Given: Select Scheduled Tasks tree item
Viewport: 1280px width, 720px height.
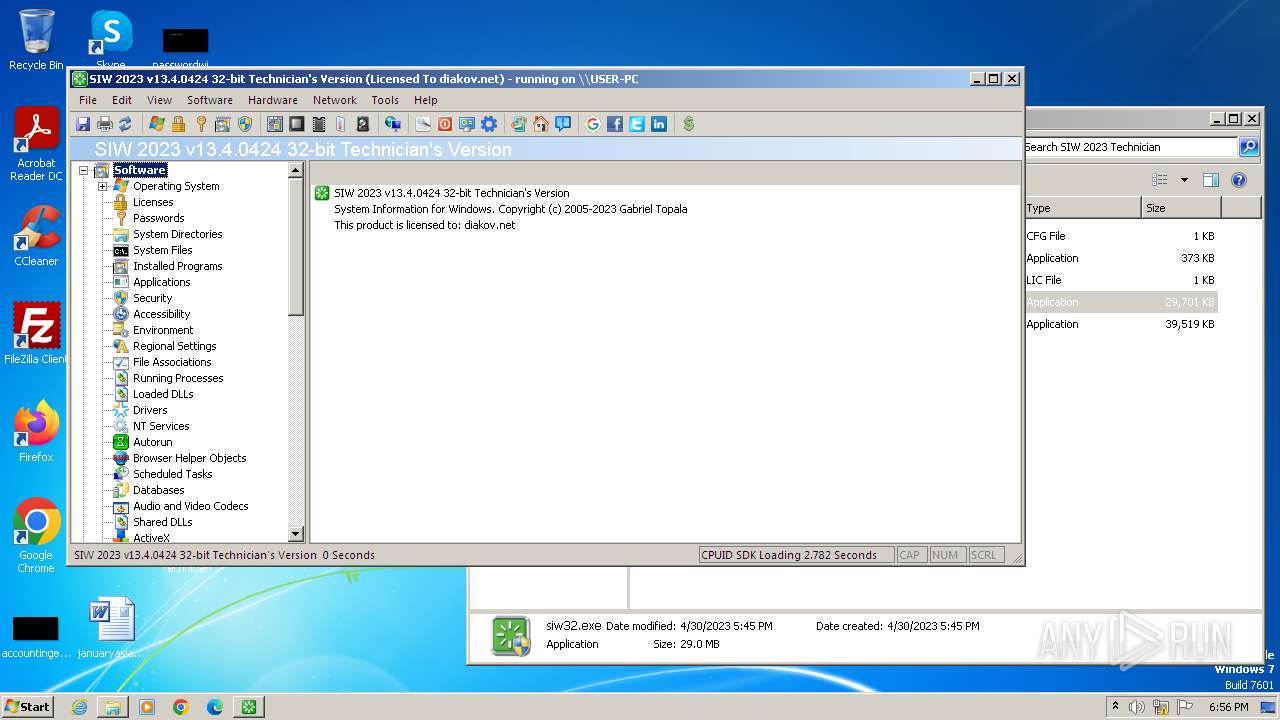Looking at the screenshot, I should pos(173,474).
